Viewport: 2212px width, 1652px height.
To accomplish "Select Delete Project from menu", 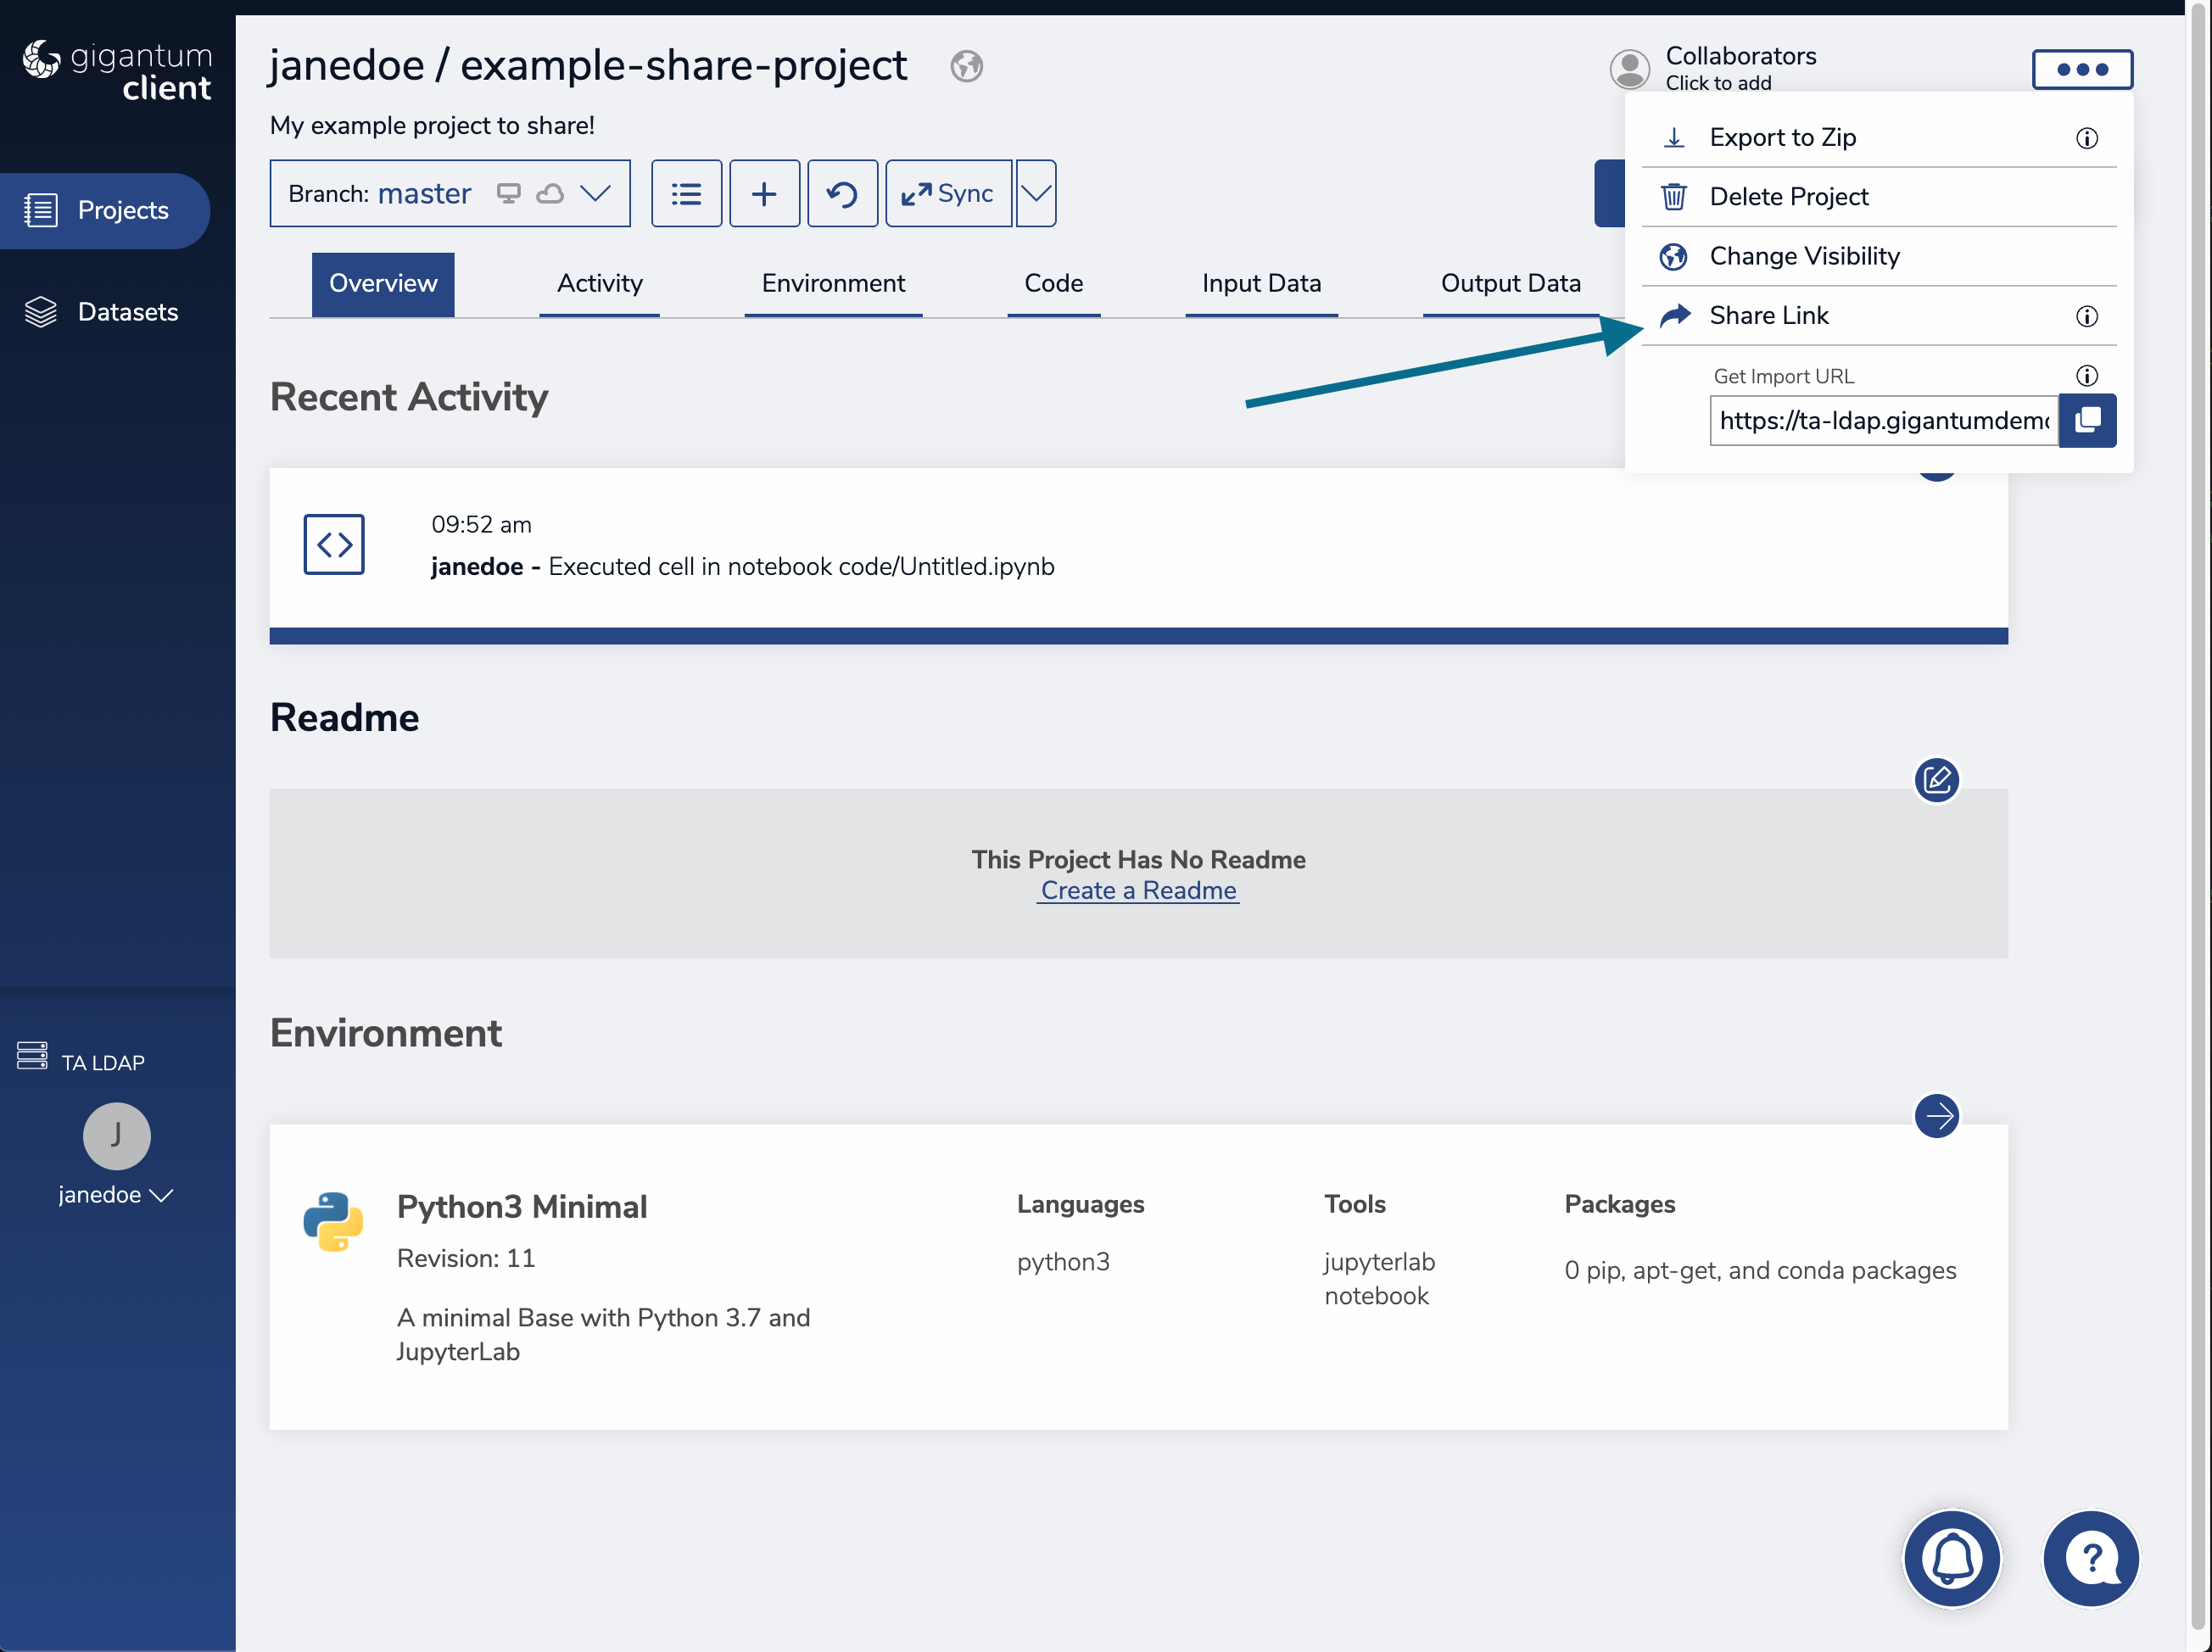I will point(1788,197).
